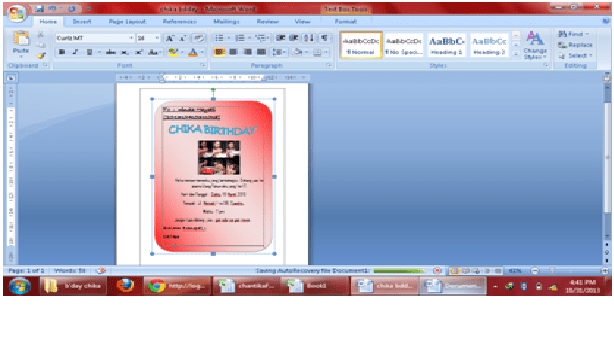Screen dimensions: 614x360
Task: Apply the Normal style
Action: [361, 45]
